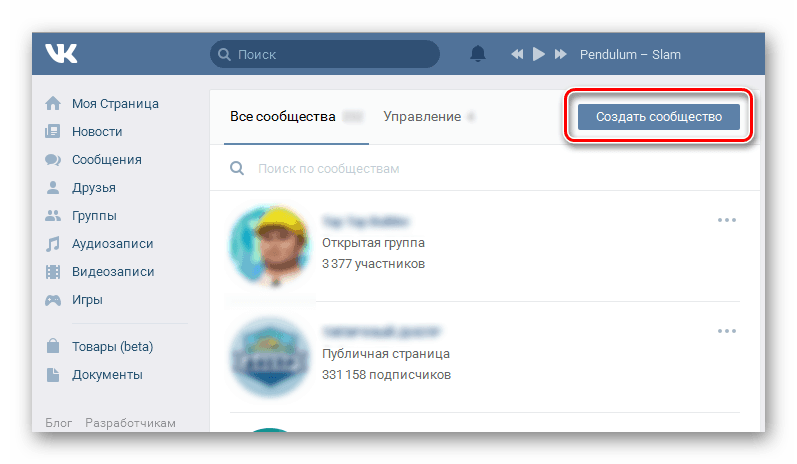797x464 pixels.
Task: Follow the Блог footer link
Action: [x=58, y=423]
